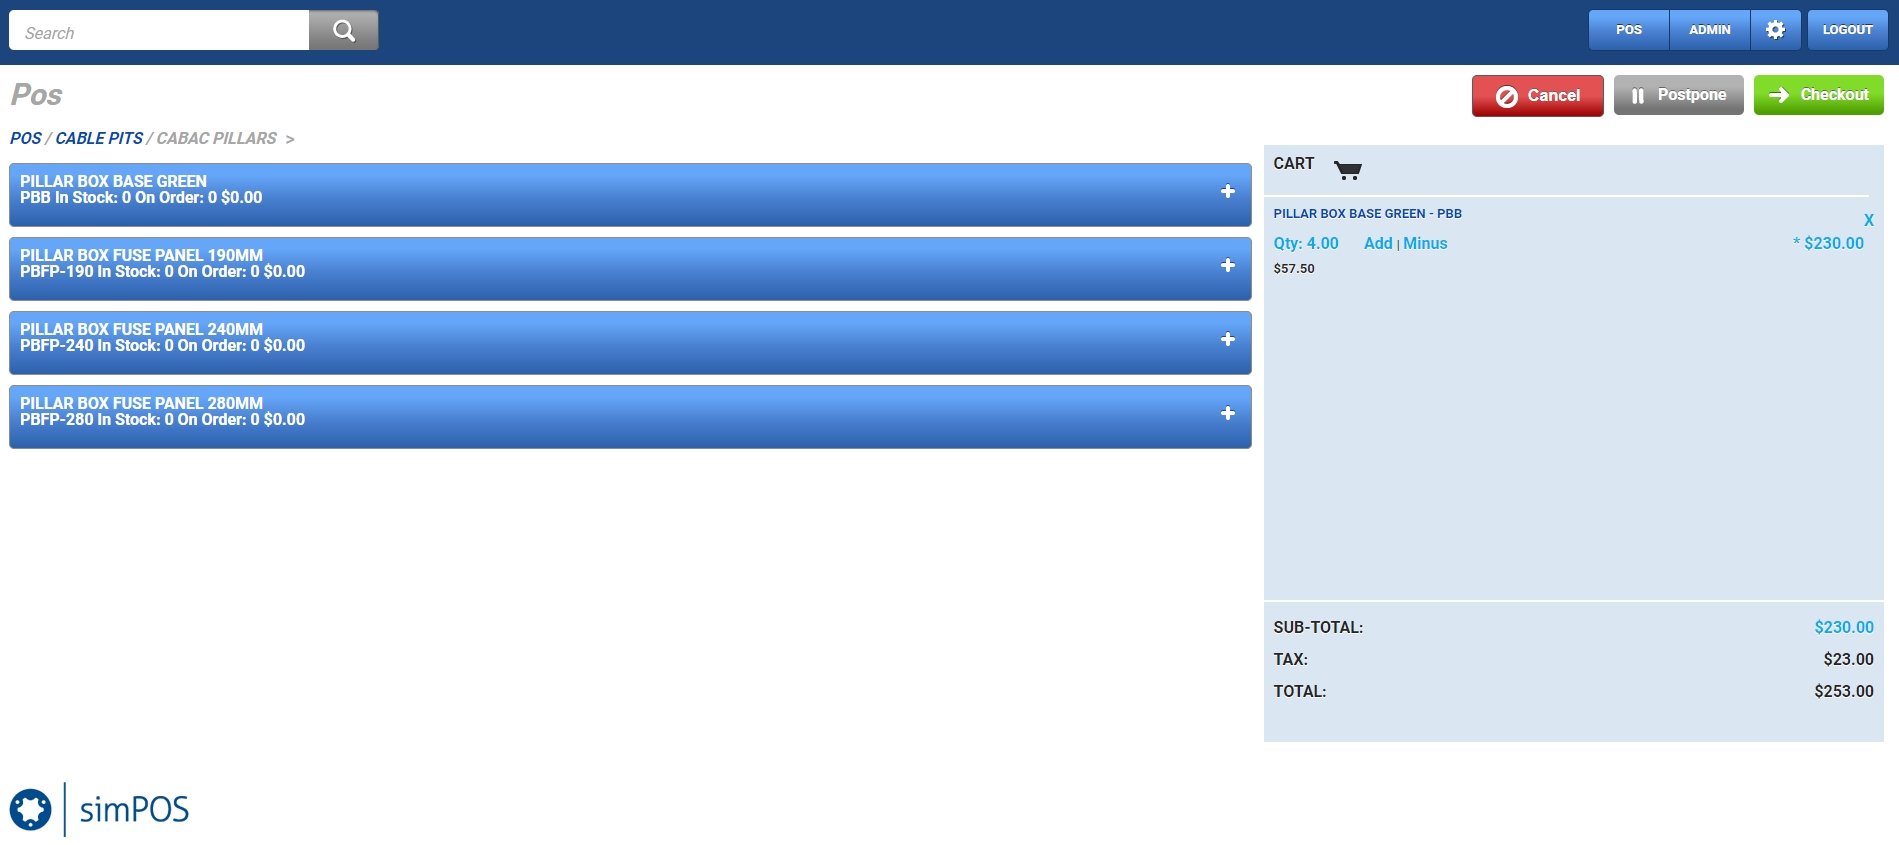Click the sub-total $230.00 amount
The width and height of the screenshot is (1899, 845).
[x=1844, y=627]
